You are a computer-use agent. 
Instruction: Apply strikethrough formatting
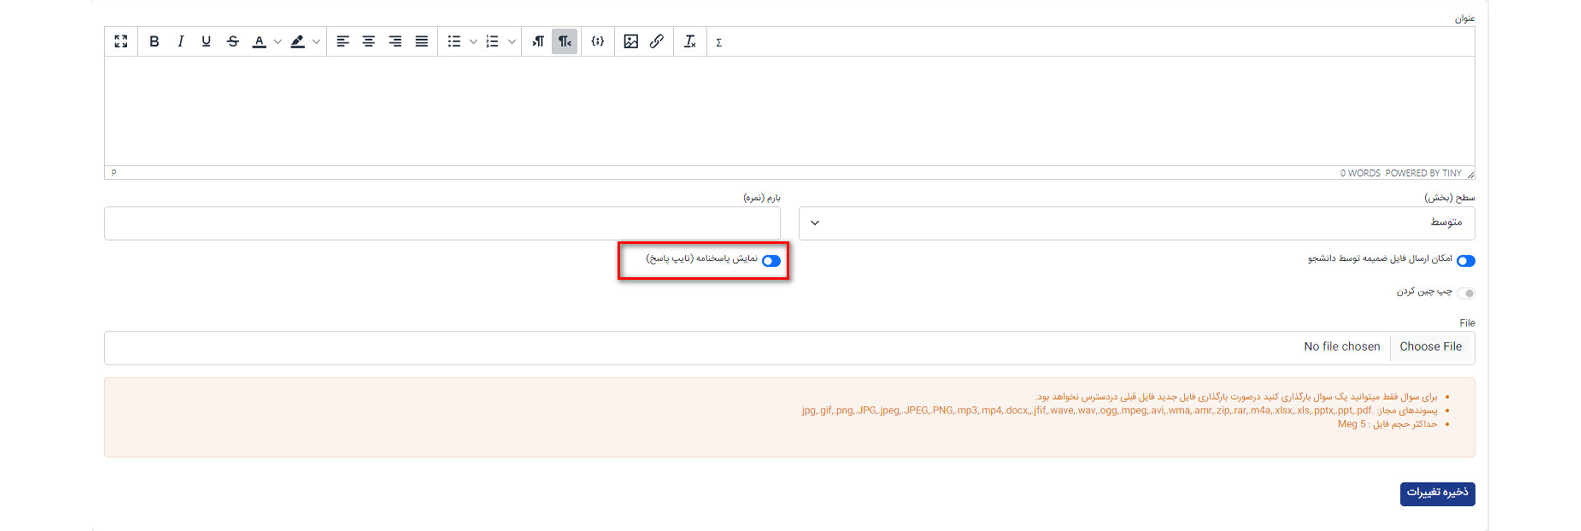pos(233,42)
